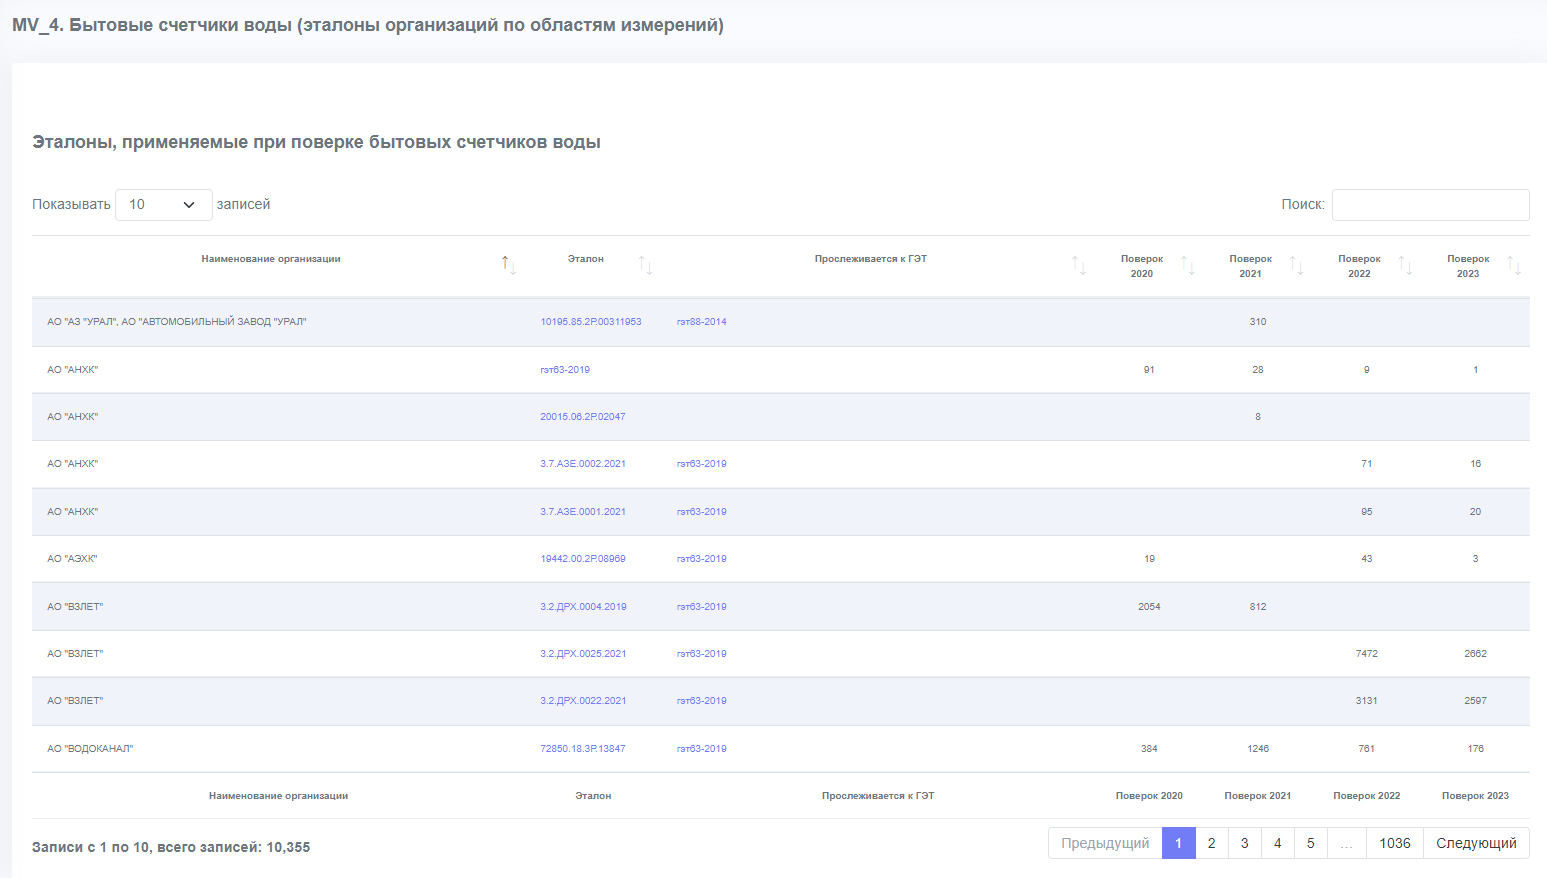Open etalon link 3.2.ДРХ.0004.2019
This screenshot has width=1547, height=878.
(x=583, y=607)
